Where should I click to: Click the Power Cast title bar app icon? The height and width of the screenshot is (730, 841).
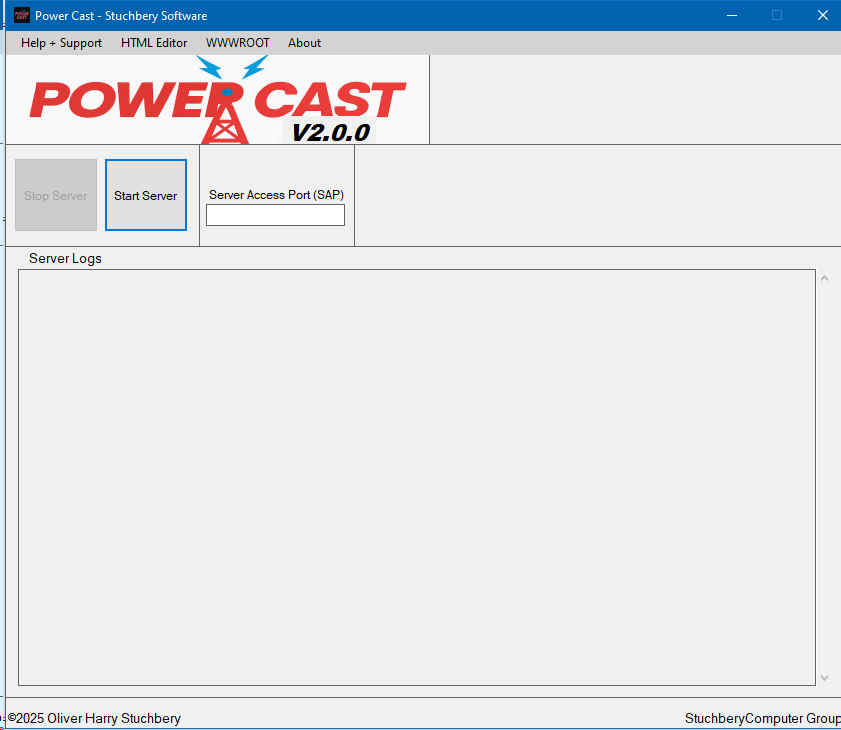(x=21, y=15)
